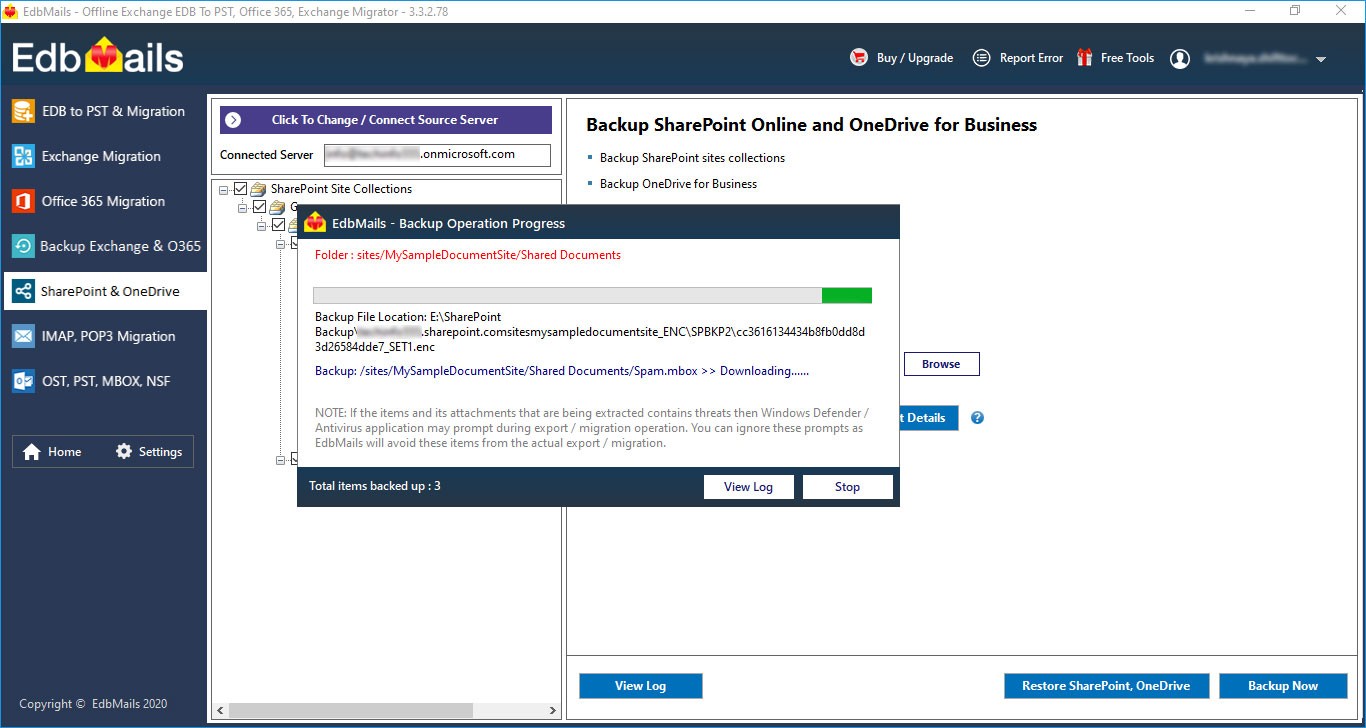Select the SharePoint & OneDrive section
This screenshot has height=728, width=1366.
(x=104, y=291)
